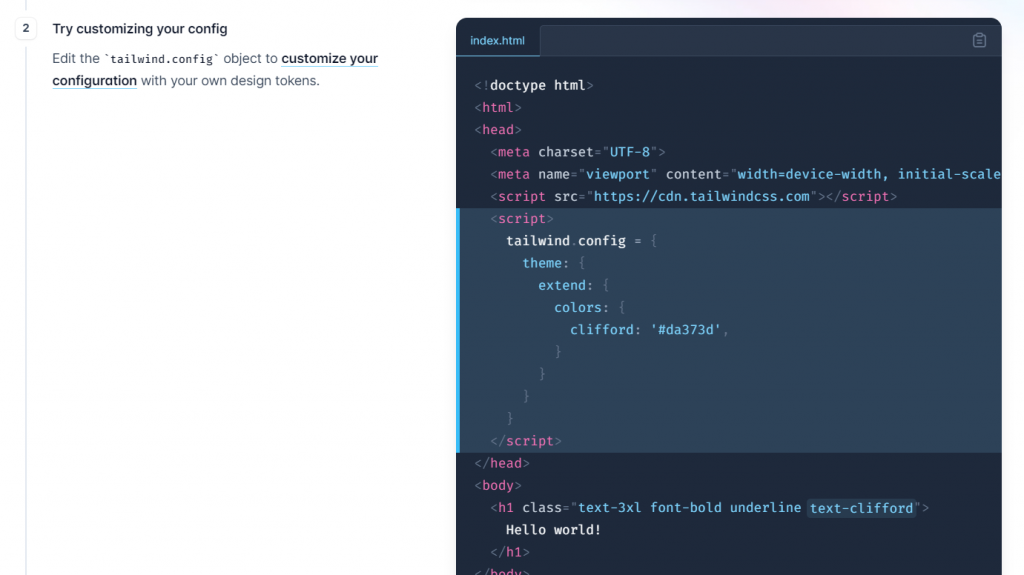This screenshot has height=575, width=1024.
Task: Select the index.html tab
Action: pyautogui.click(x=498, y=41)
